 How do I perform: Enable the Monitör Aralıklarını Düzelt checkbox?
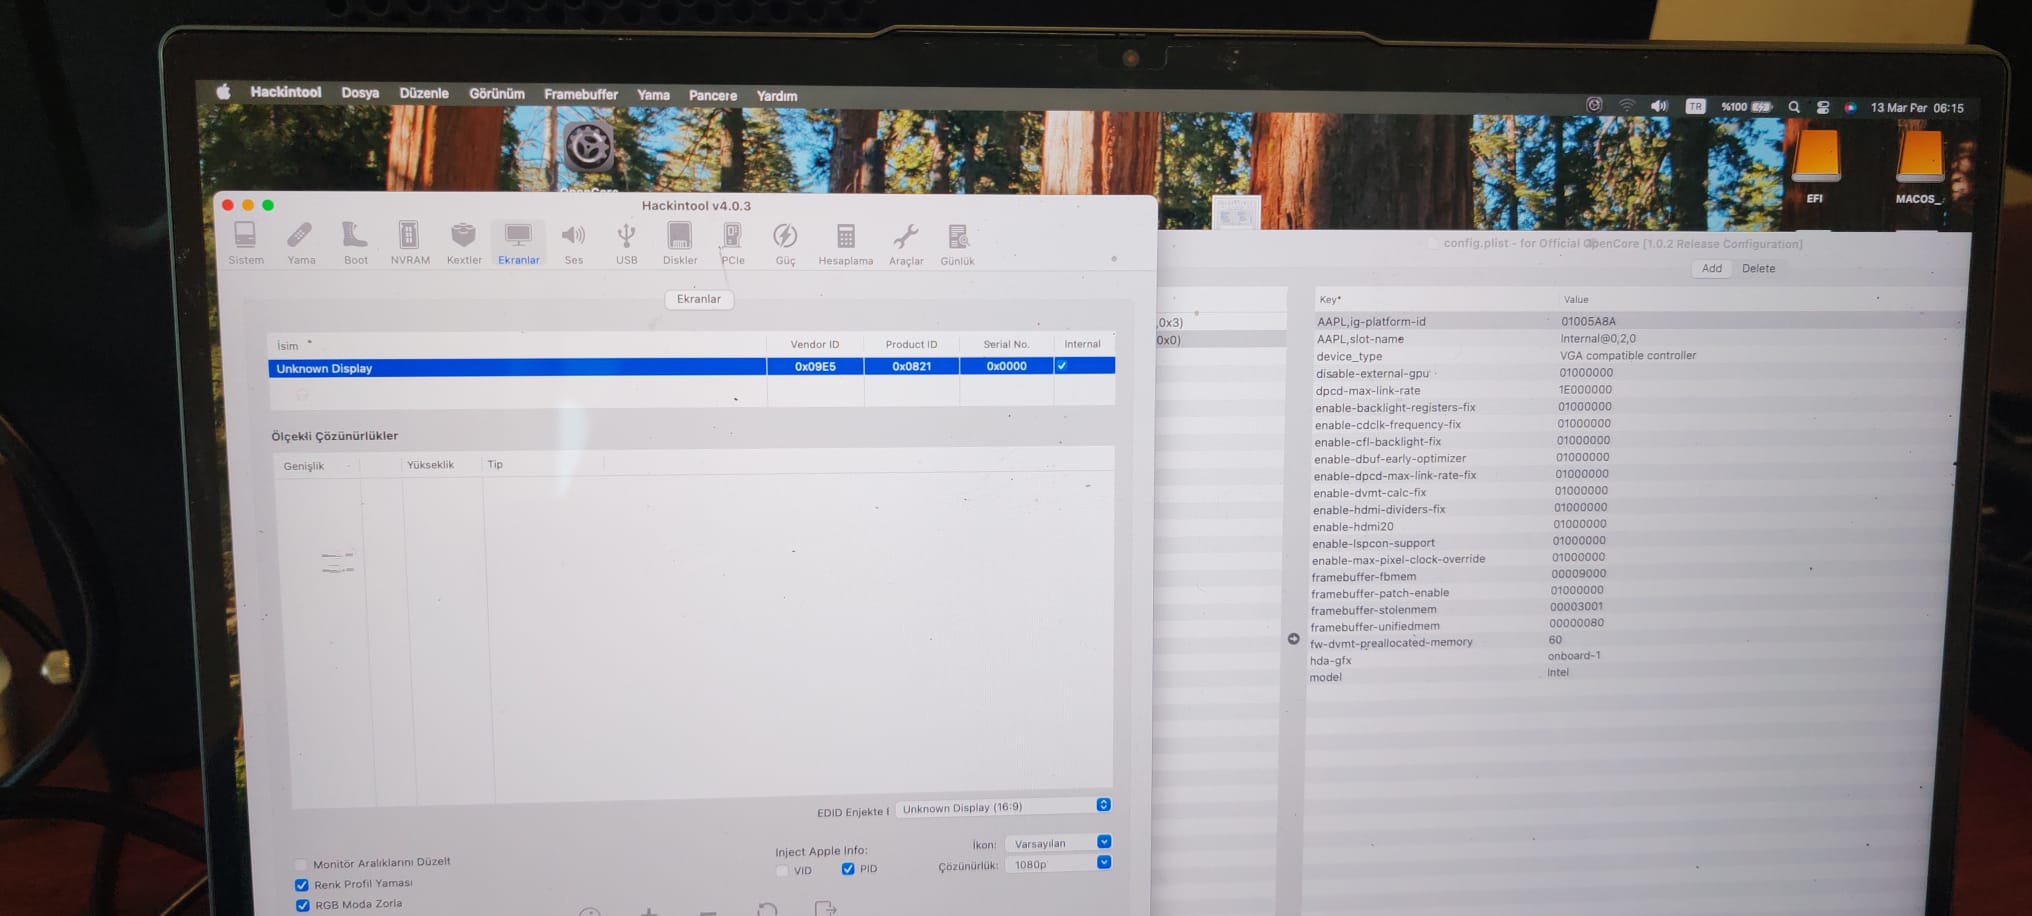pyautogui.click(x=301, y=864)
